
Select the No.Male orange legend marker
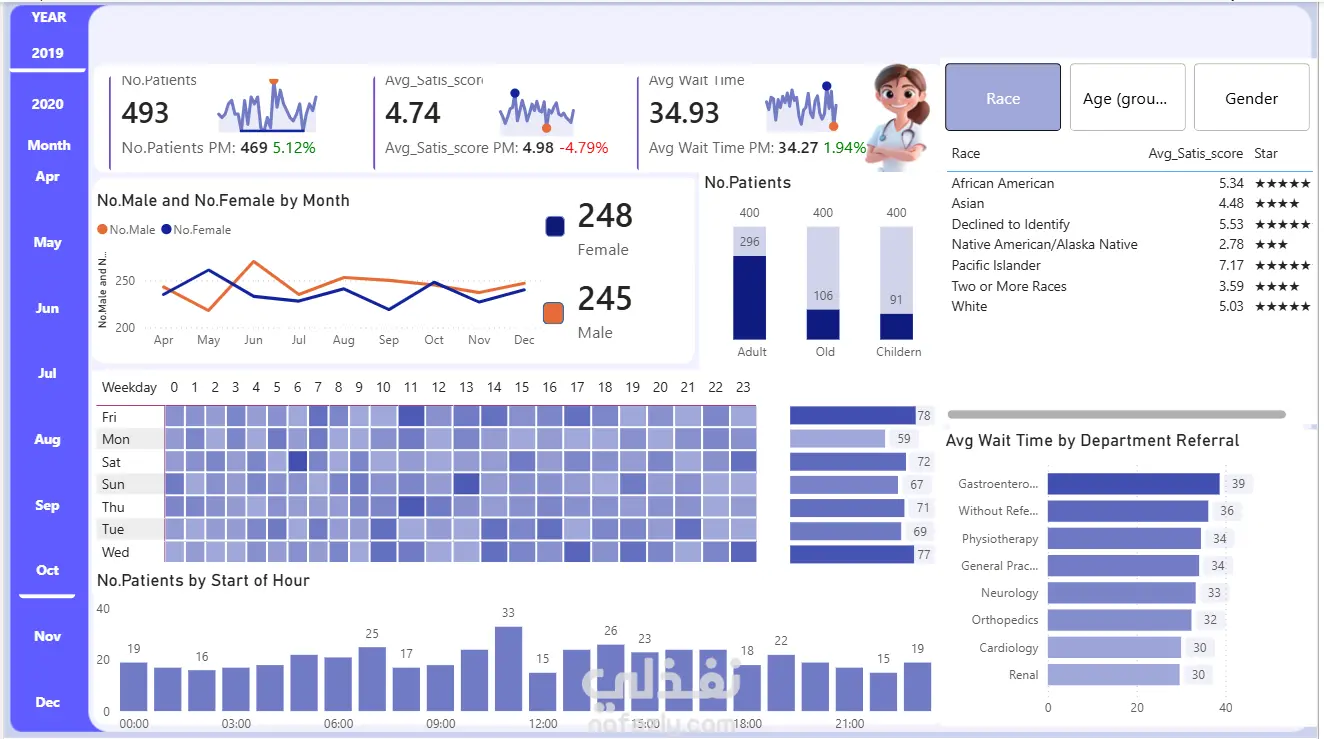point(102,230)
